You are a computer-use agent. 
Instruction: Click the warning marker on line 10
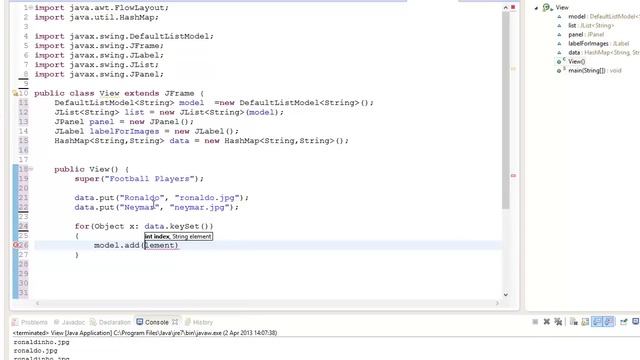tap(15, 93)
